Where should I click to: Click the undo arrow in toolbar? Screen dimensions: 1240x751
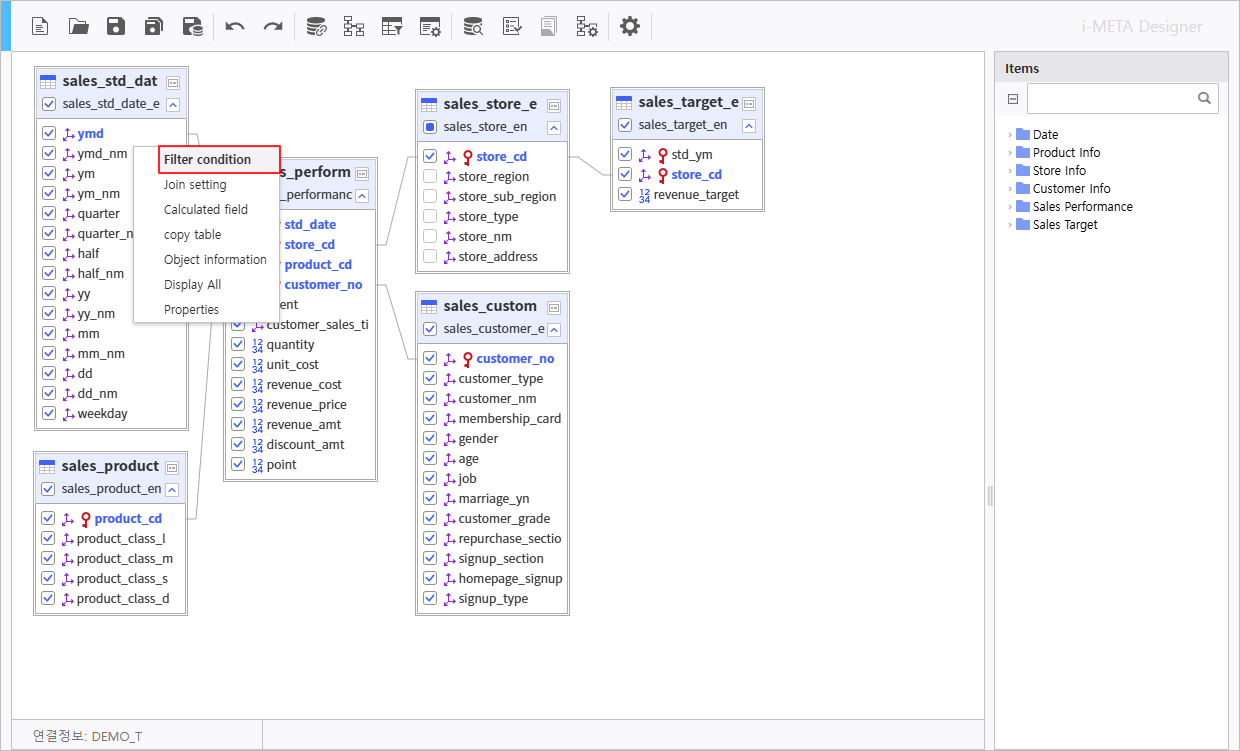[x=235, y=27]
